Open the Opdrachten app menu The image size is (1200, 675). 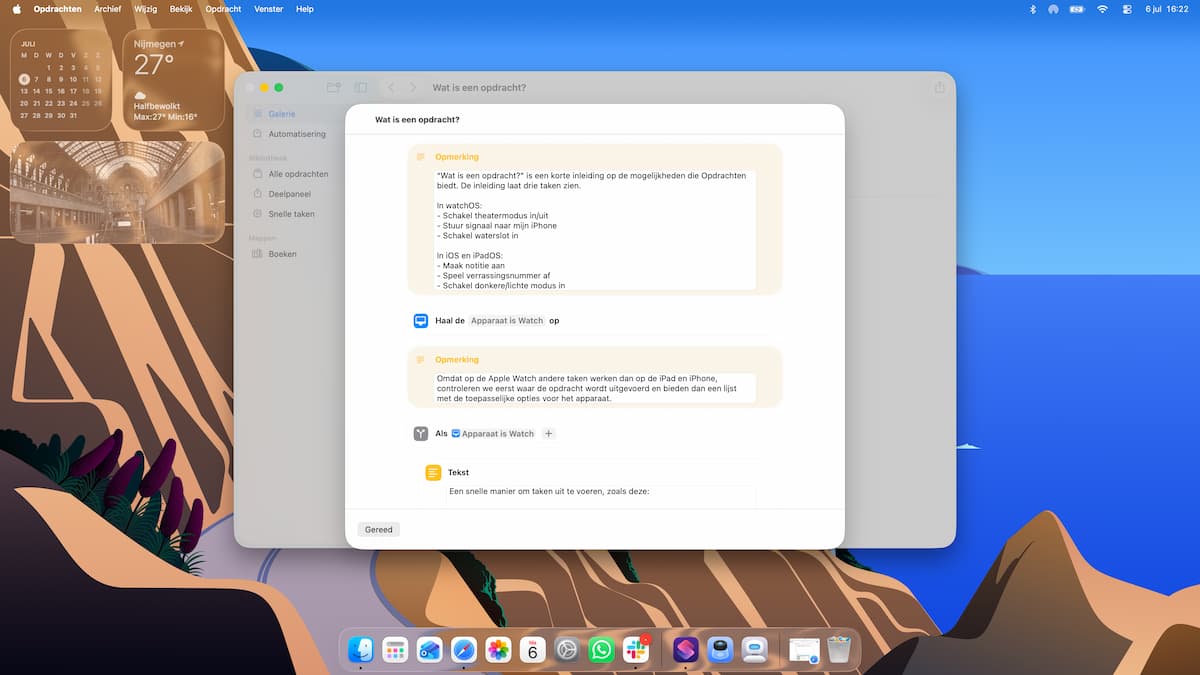(x=58, y=9)
